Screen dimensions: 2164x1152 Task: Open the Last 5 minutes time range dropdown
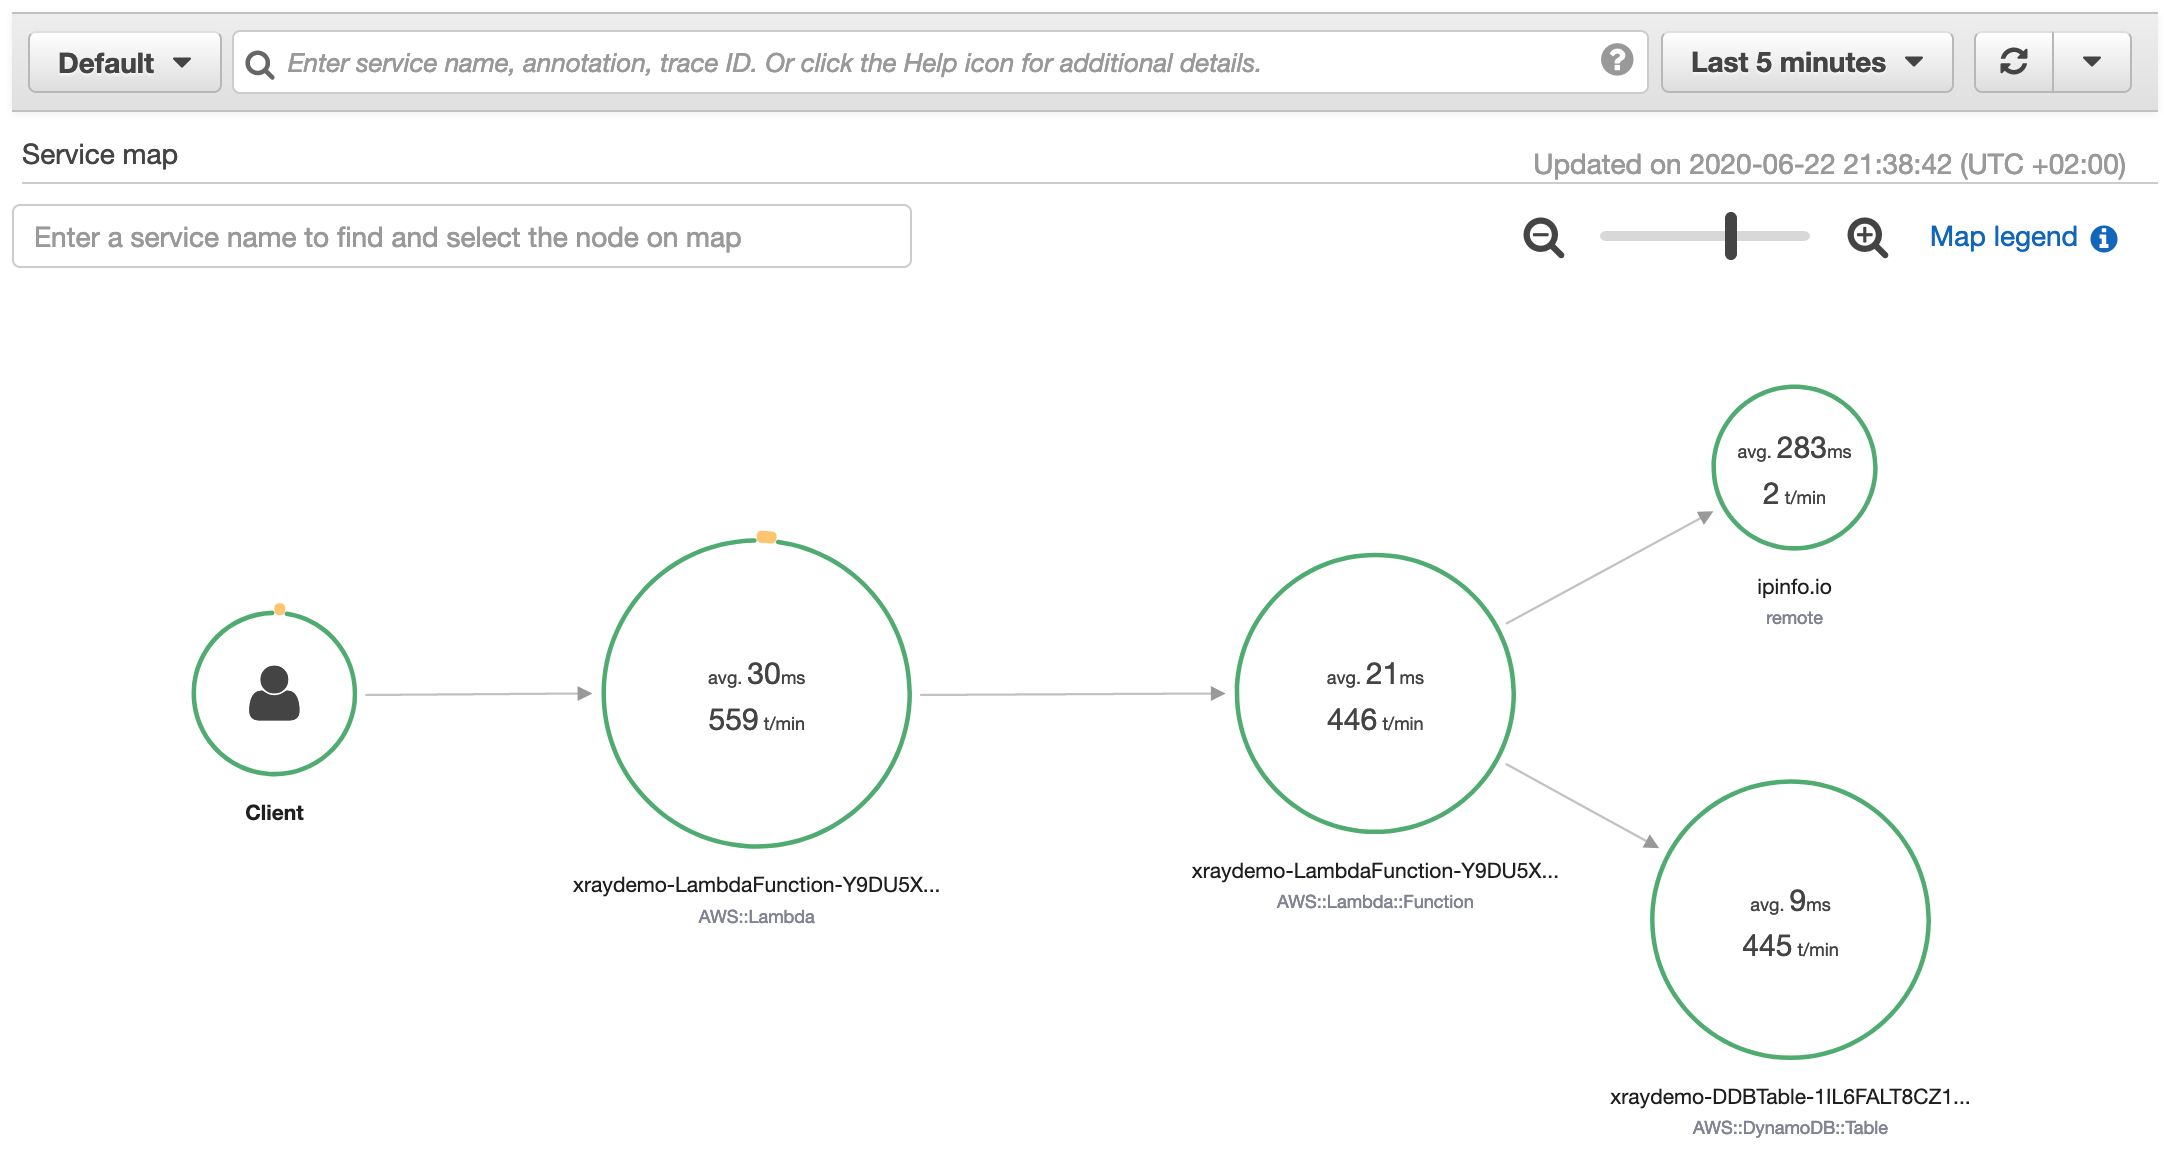click(1806, 62)
